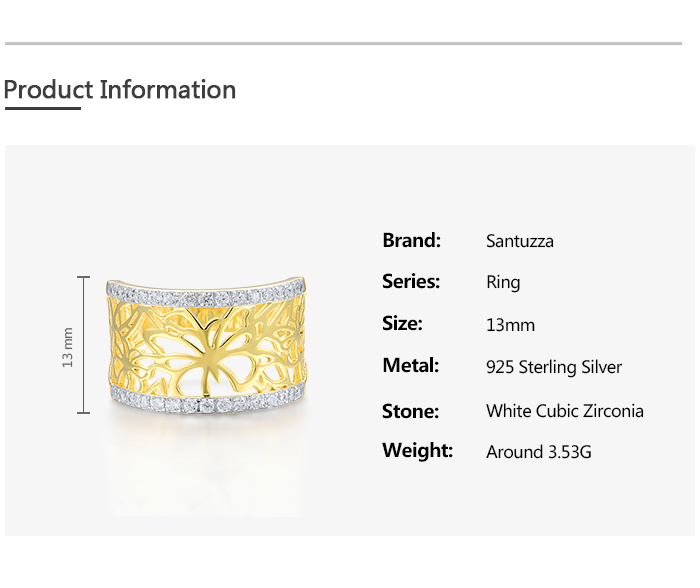Select the Stone label
Image resolution: width=700 pixels, height=588 pixels.
[410, 411]
